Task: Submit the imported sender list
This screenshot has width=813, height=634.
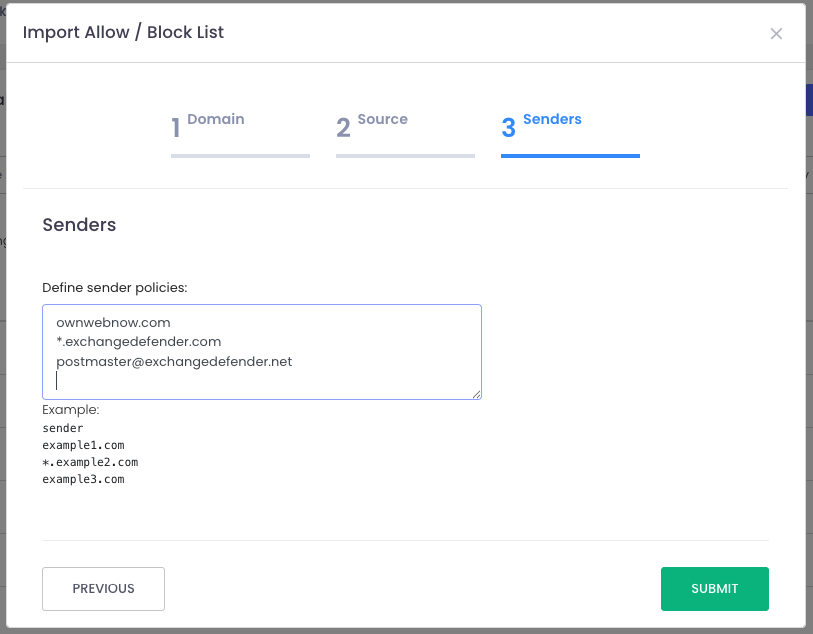Action: pos(714,588)
